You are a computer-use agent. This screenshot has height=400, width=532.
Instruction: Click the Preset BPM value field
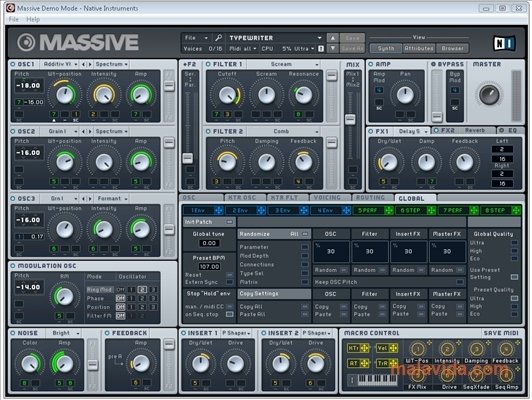(209, 267)
